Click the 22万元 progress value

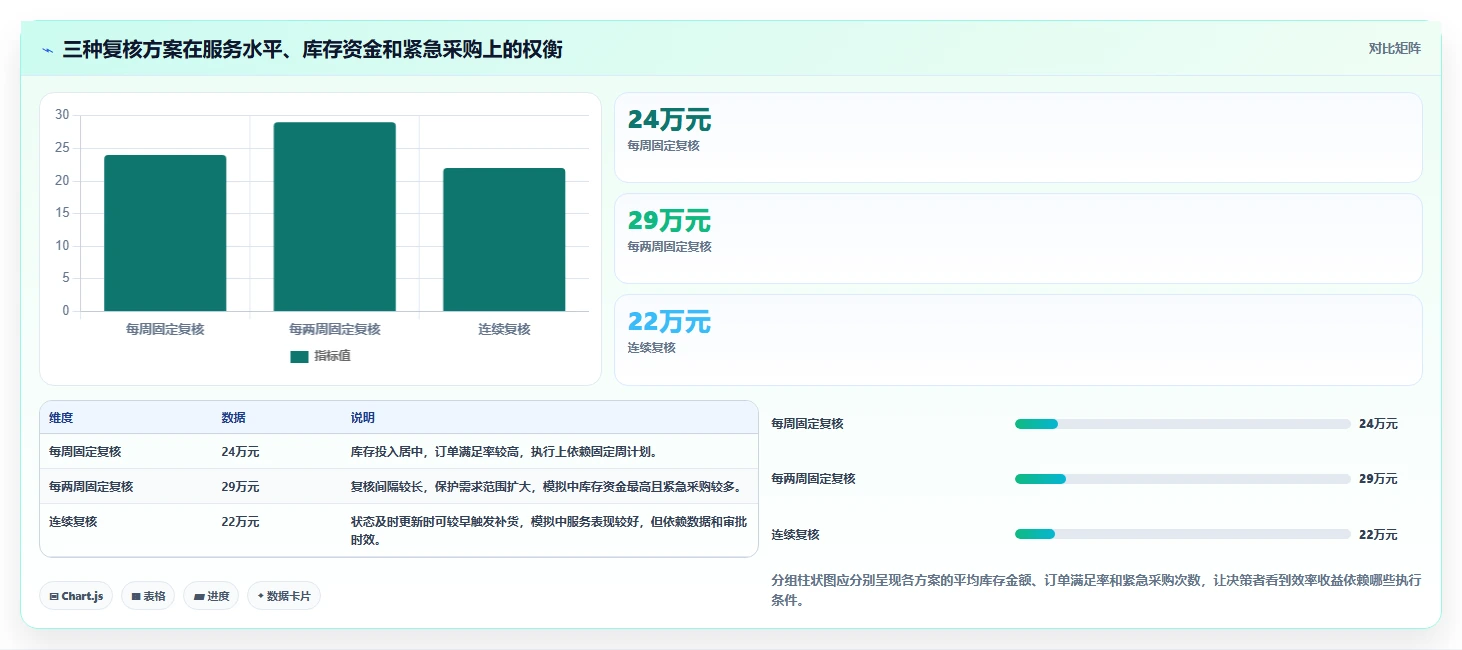1378,535
